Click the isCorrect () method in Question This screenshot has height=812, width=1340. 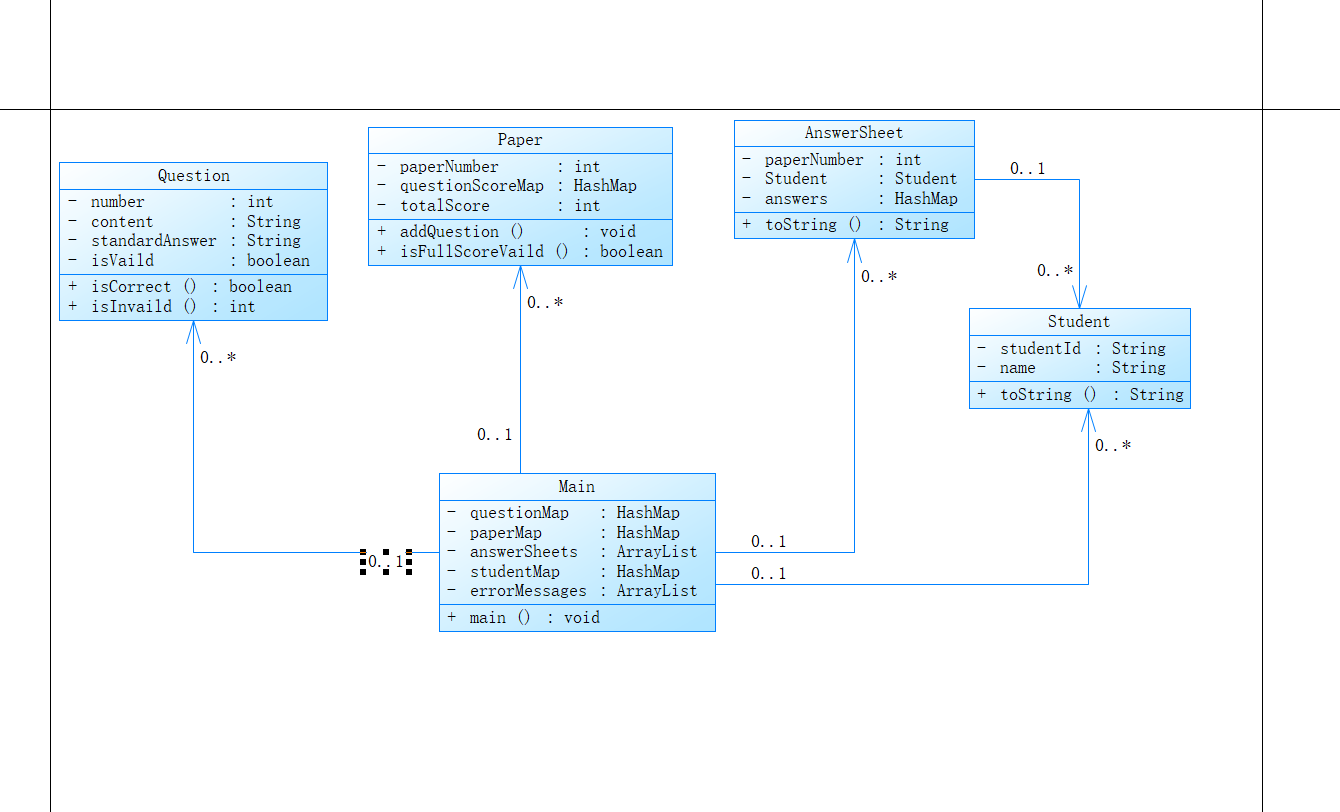[194, 287]
